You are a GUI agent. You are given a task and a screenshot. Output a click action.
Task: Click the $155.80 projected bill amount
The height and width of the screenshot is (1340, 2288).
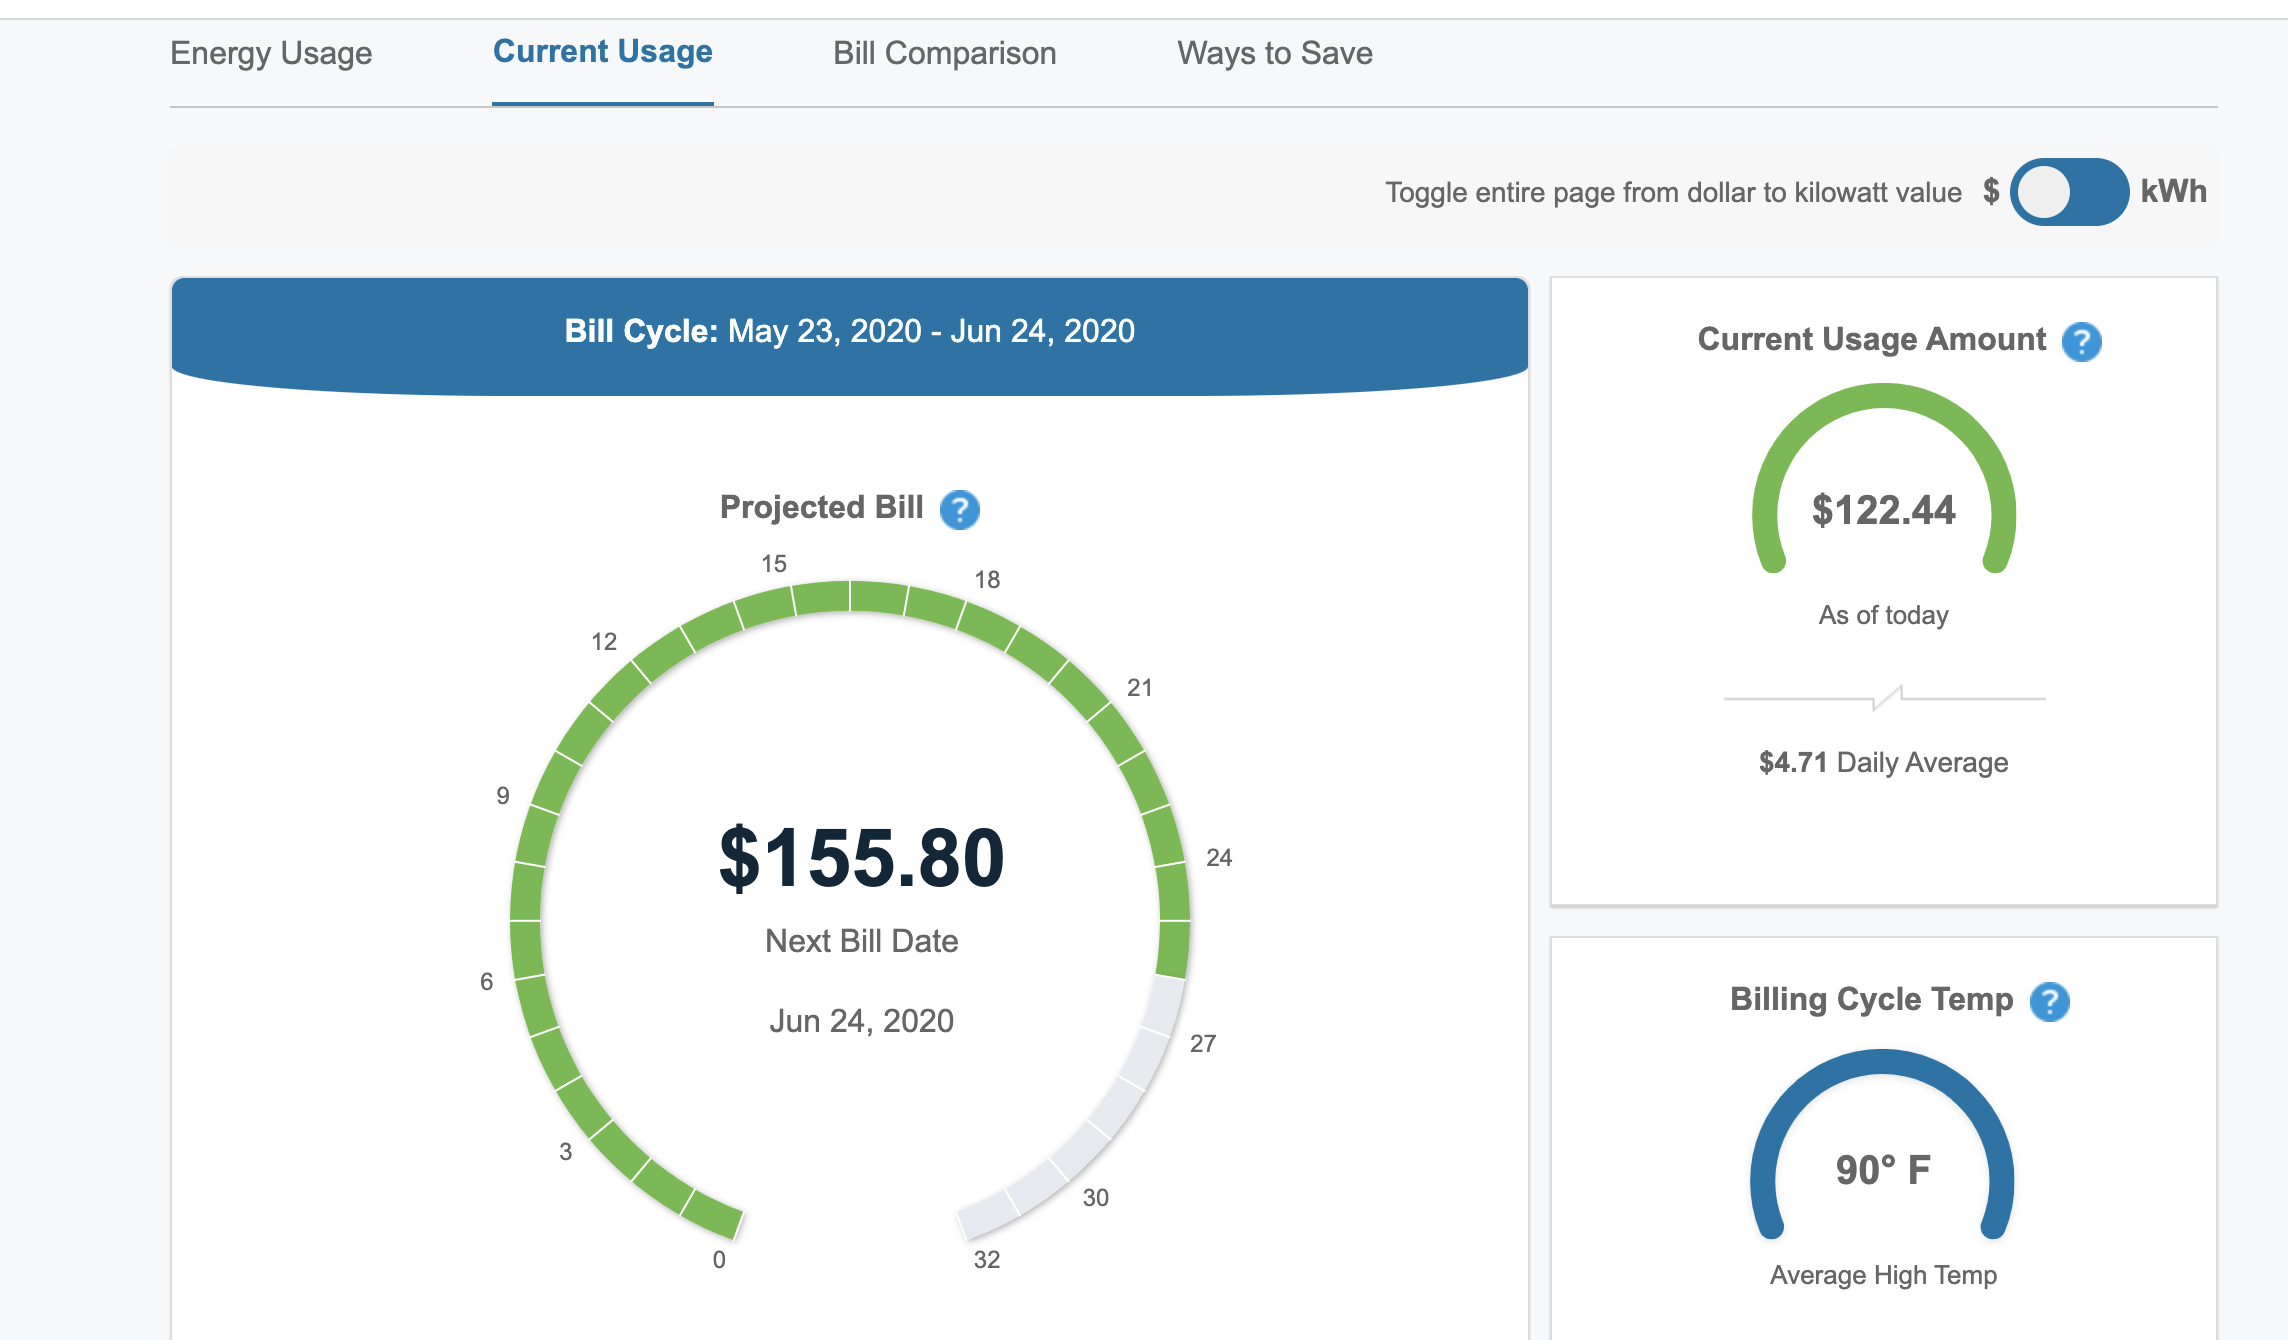[861, 858]
